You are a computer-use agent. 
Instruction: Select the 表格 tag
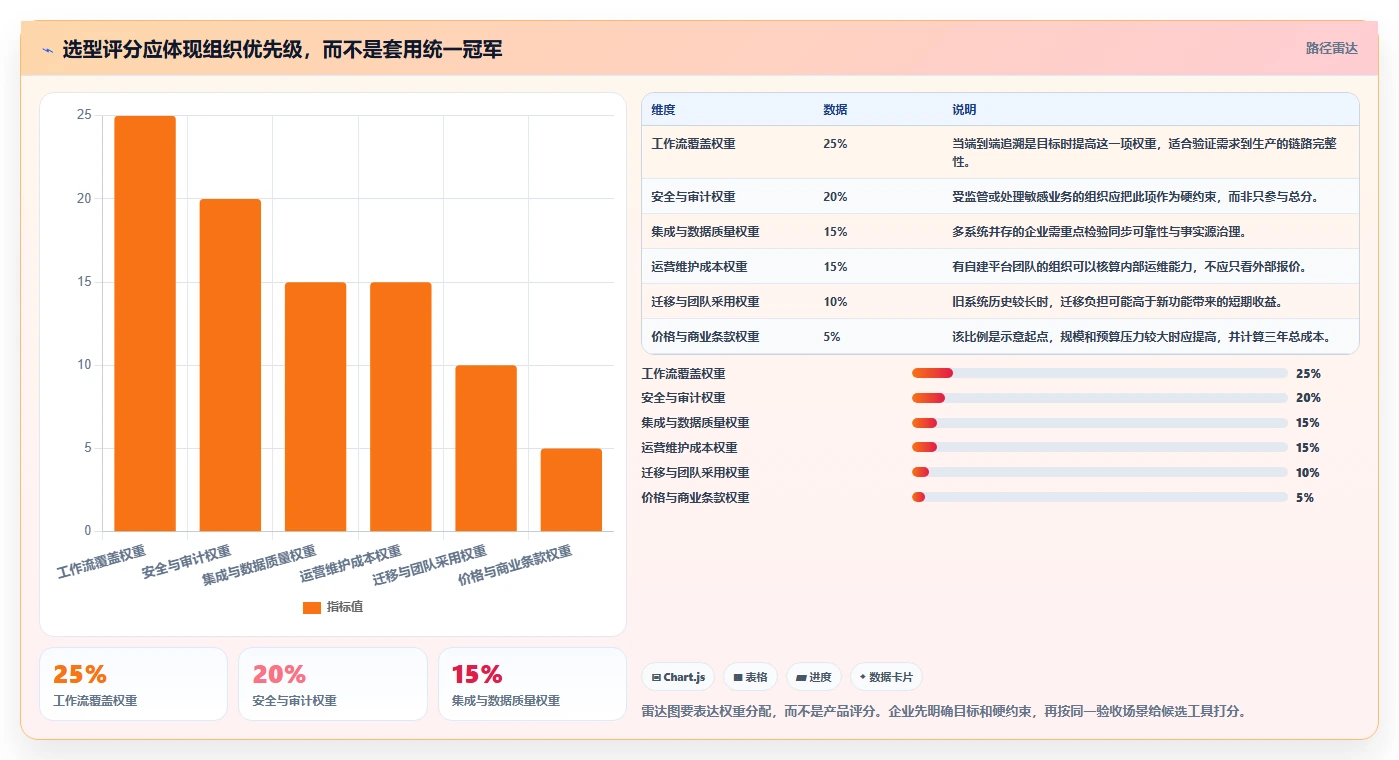coord(750,677)
